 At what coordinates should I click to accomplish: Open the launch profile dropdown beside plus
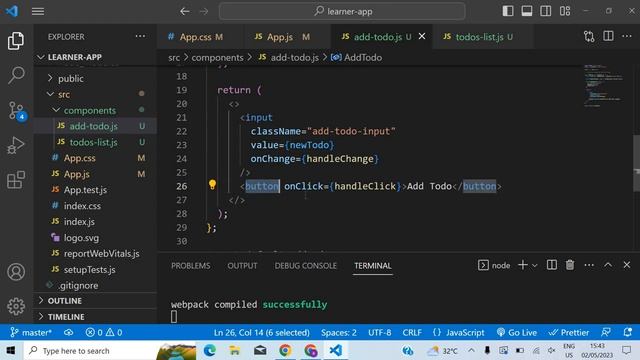point(535,265)
